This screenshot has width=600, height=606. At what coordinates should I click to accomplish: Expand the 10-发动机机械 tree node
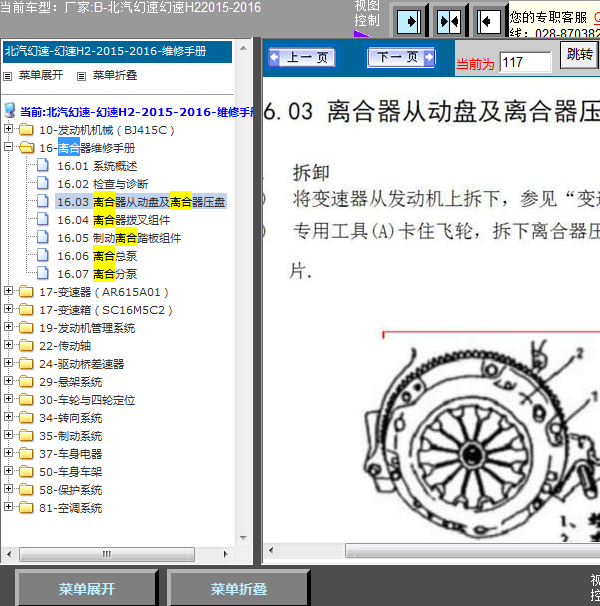(9, 129)
